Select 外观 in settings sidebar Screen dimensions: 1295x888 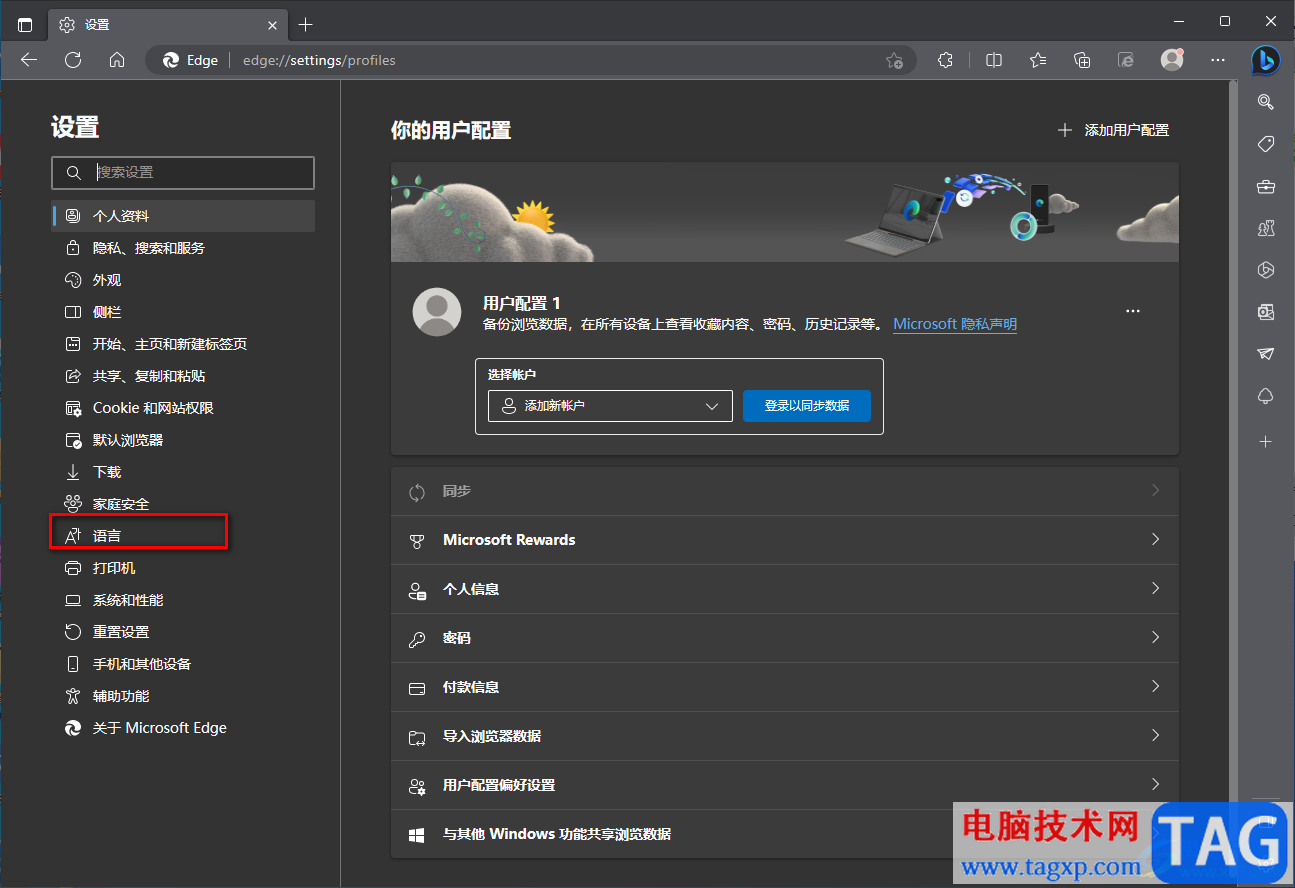click(x=183, y=280)
